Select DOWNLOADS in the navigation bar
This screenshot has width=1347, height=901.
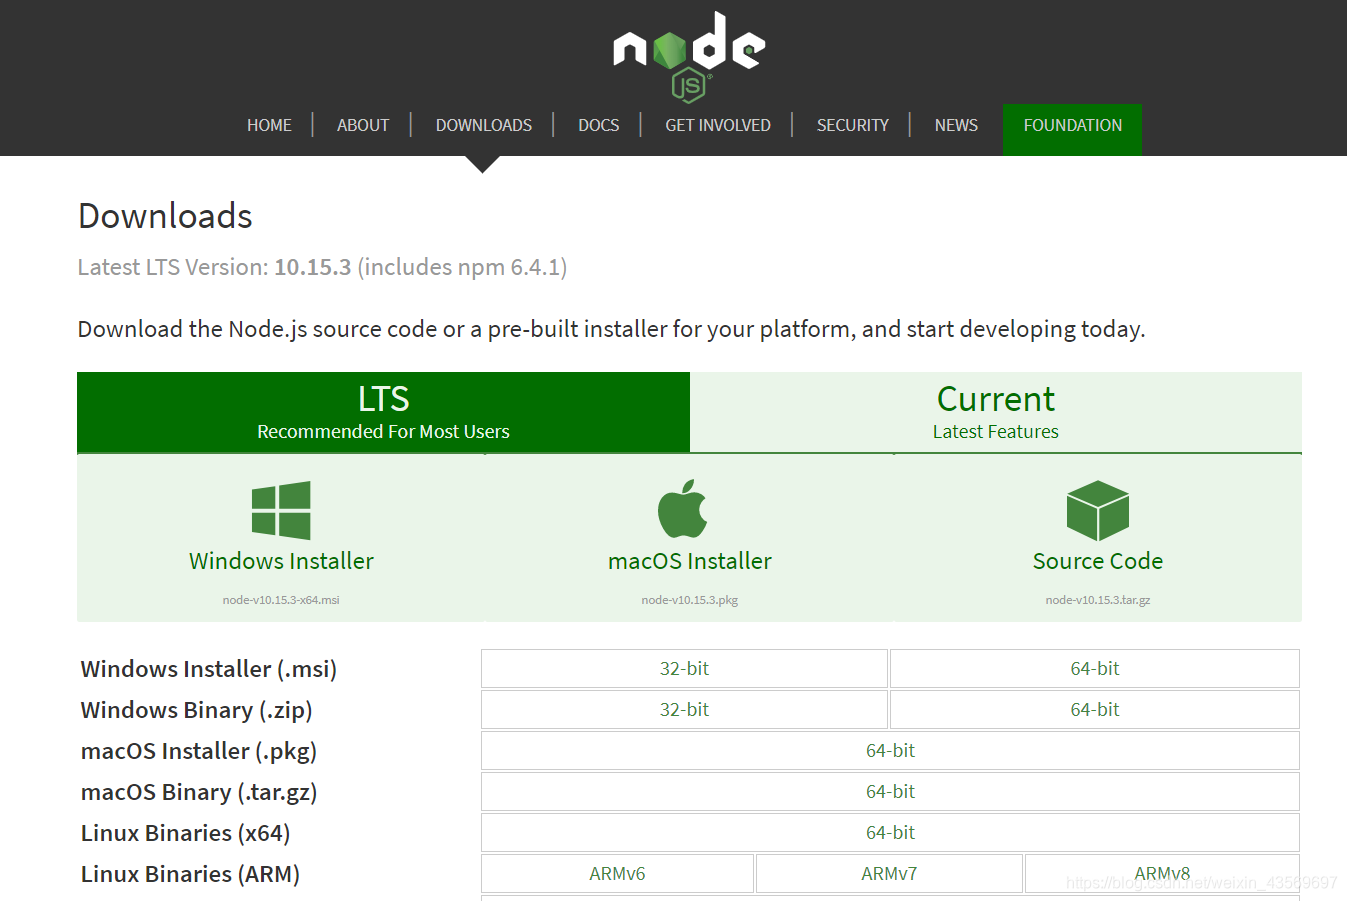(x=484, y=125)
